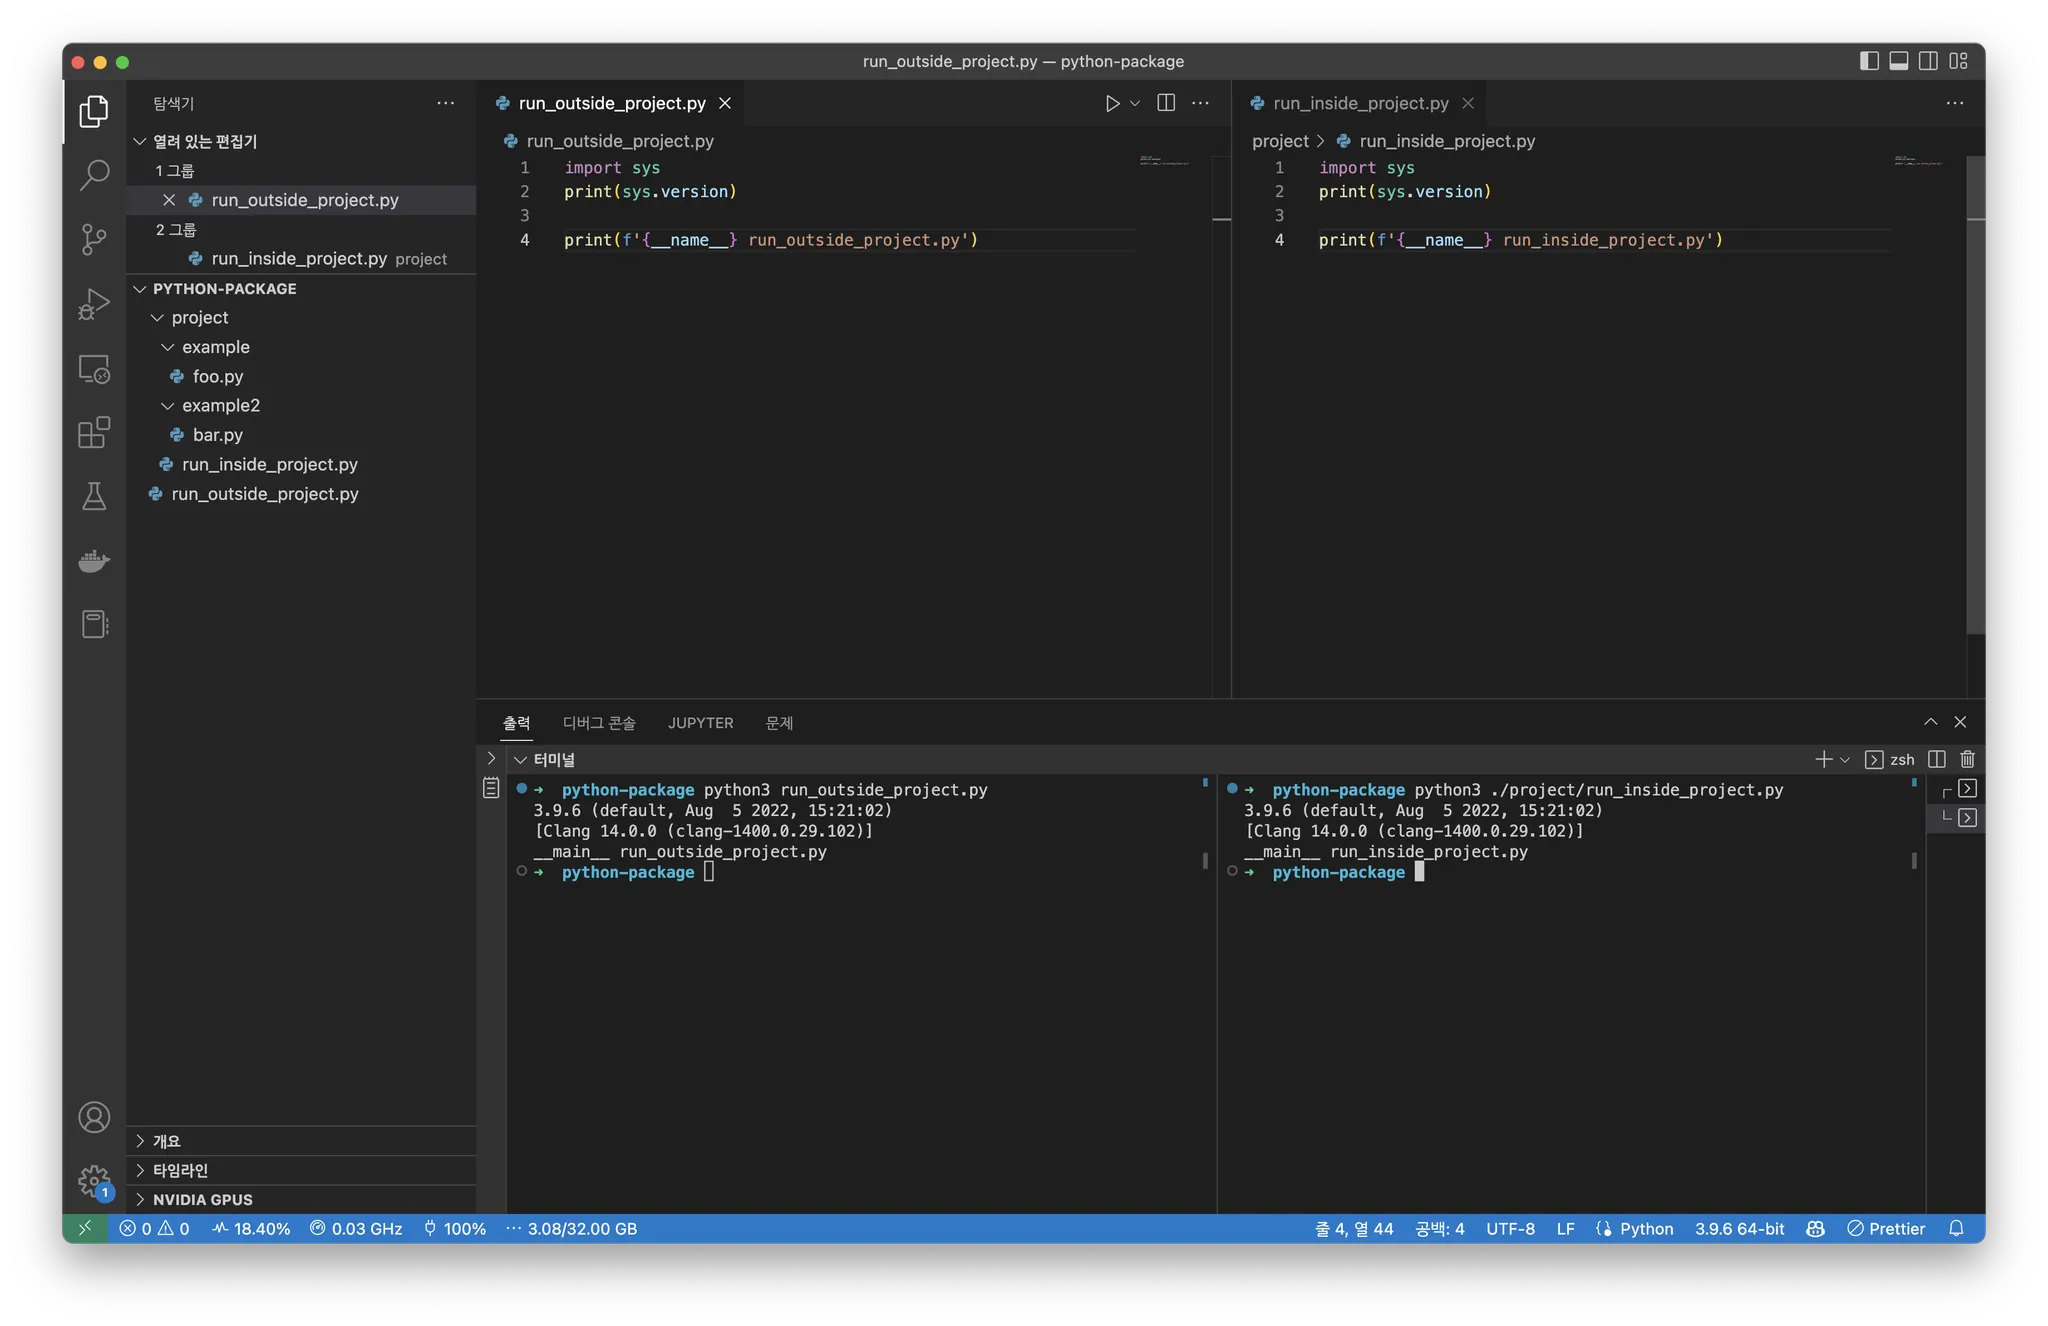Open the Extensions view
This screenshot has height=1326, width=2048.
click(x=94, y=433)
